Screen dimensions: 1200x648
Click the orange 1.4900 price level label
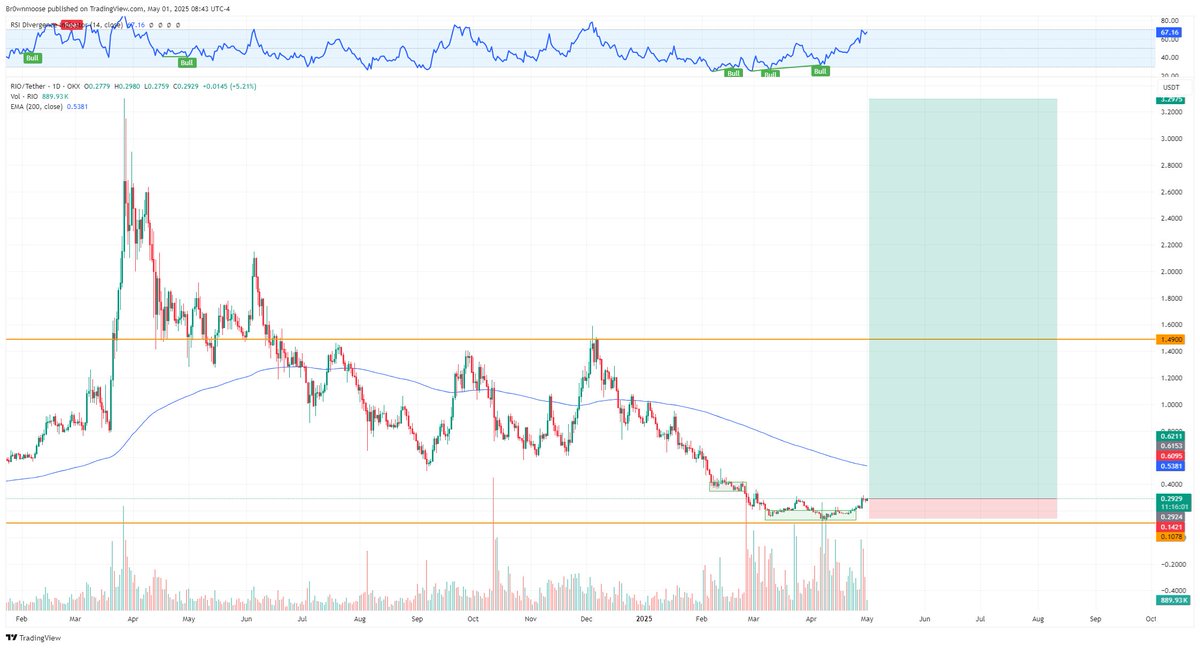[x=1168, y=339]
